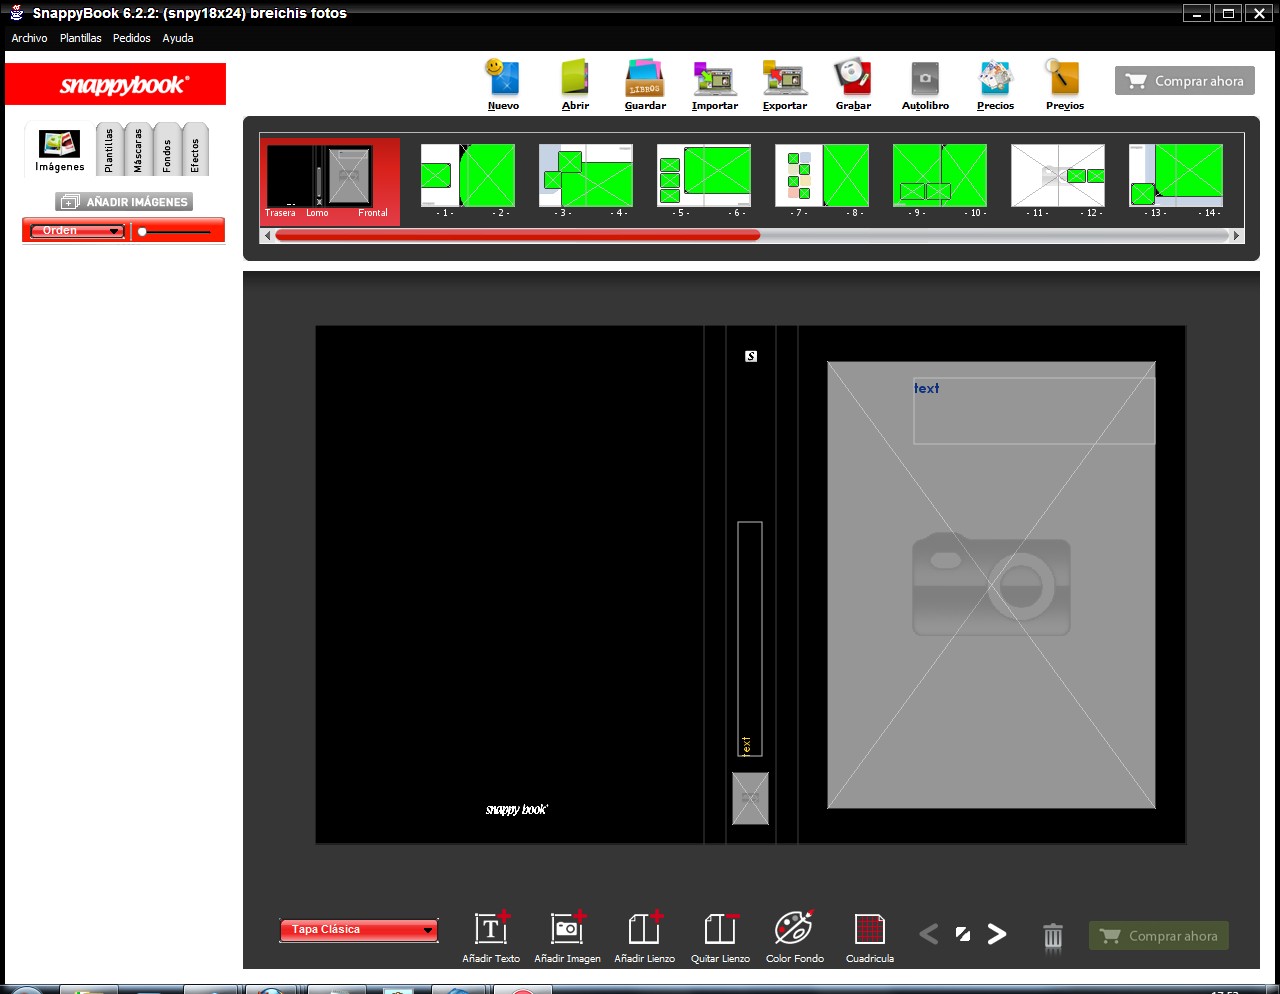Click the red page strip scrollbar thumb
Screen dimensions: 1280x994
point(517,236)
